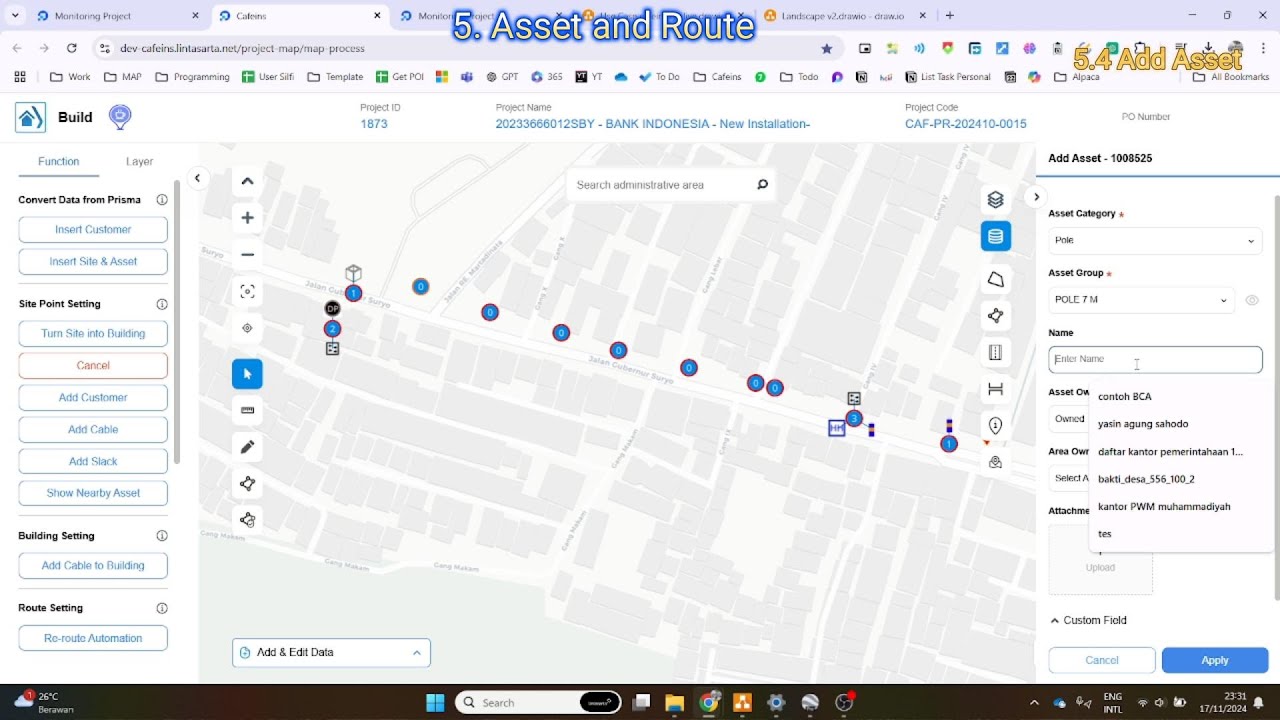This screenshot has width=1280, height=720.
Task: Open info for Site Point Setting
Action: 162,304
